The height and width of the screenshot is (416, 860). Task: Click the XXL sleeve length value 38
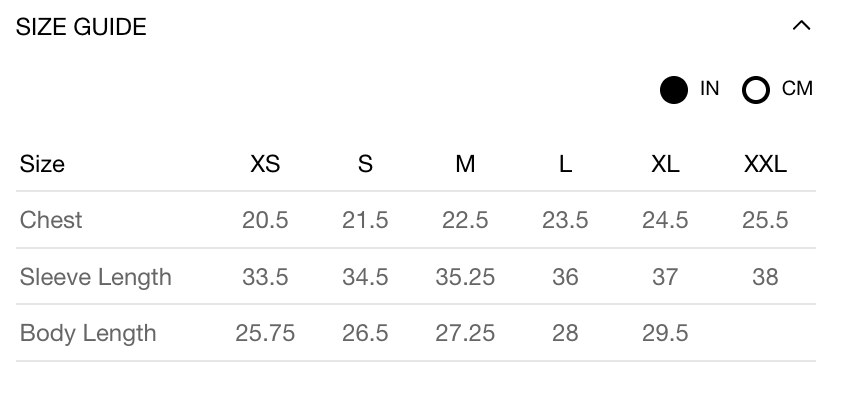click(x=765, y=277)
